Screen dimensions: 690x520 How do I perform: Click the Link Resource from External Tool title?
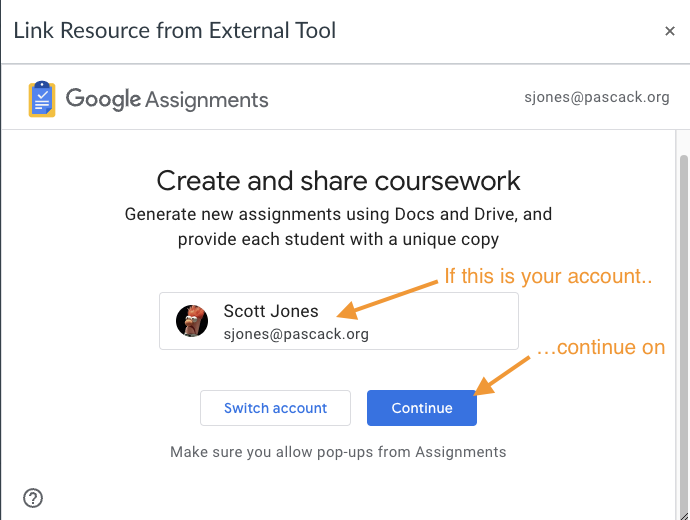(x=175, y=31)
